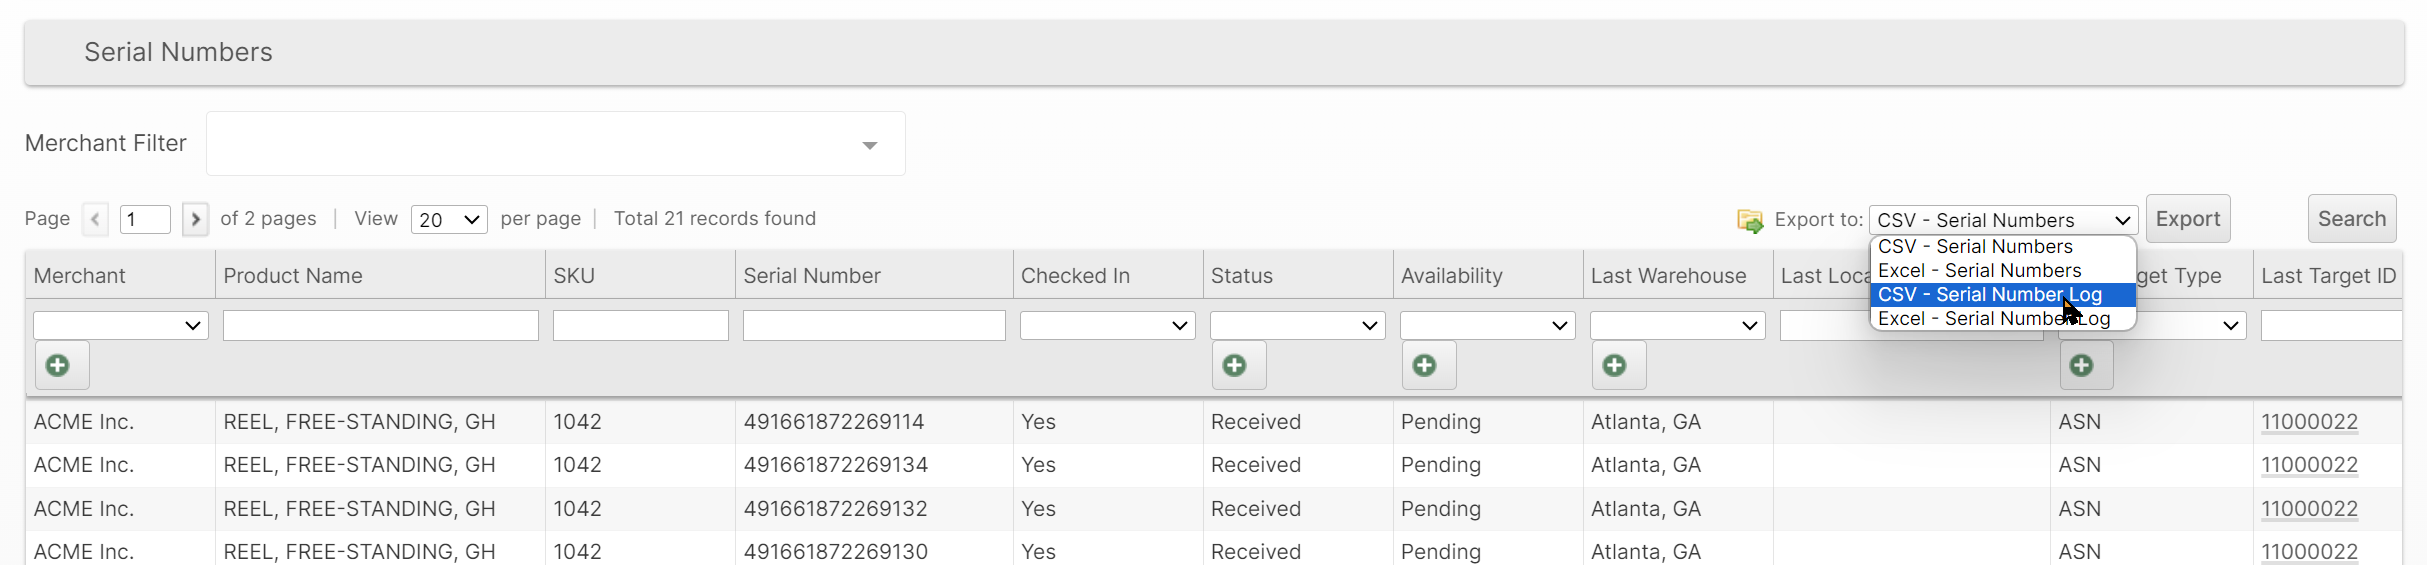Open Last Target ID link in first row
2427x565 pixels.
[x=2309, y=422]
